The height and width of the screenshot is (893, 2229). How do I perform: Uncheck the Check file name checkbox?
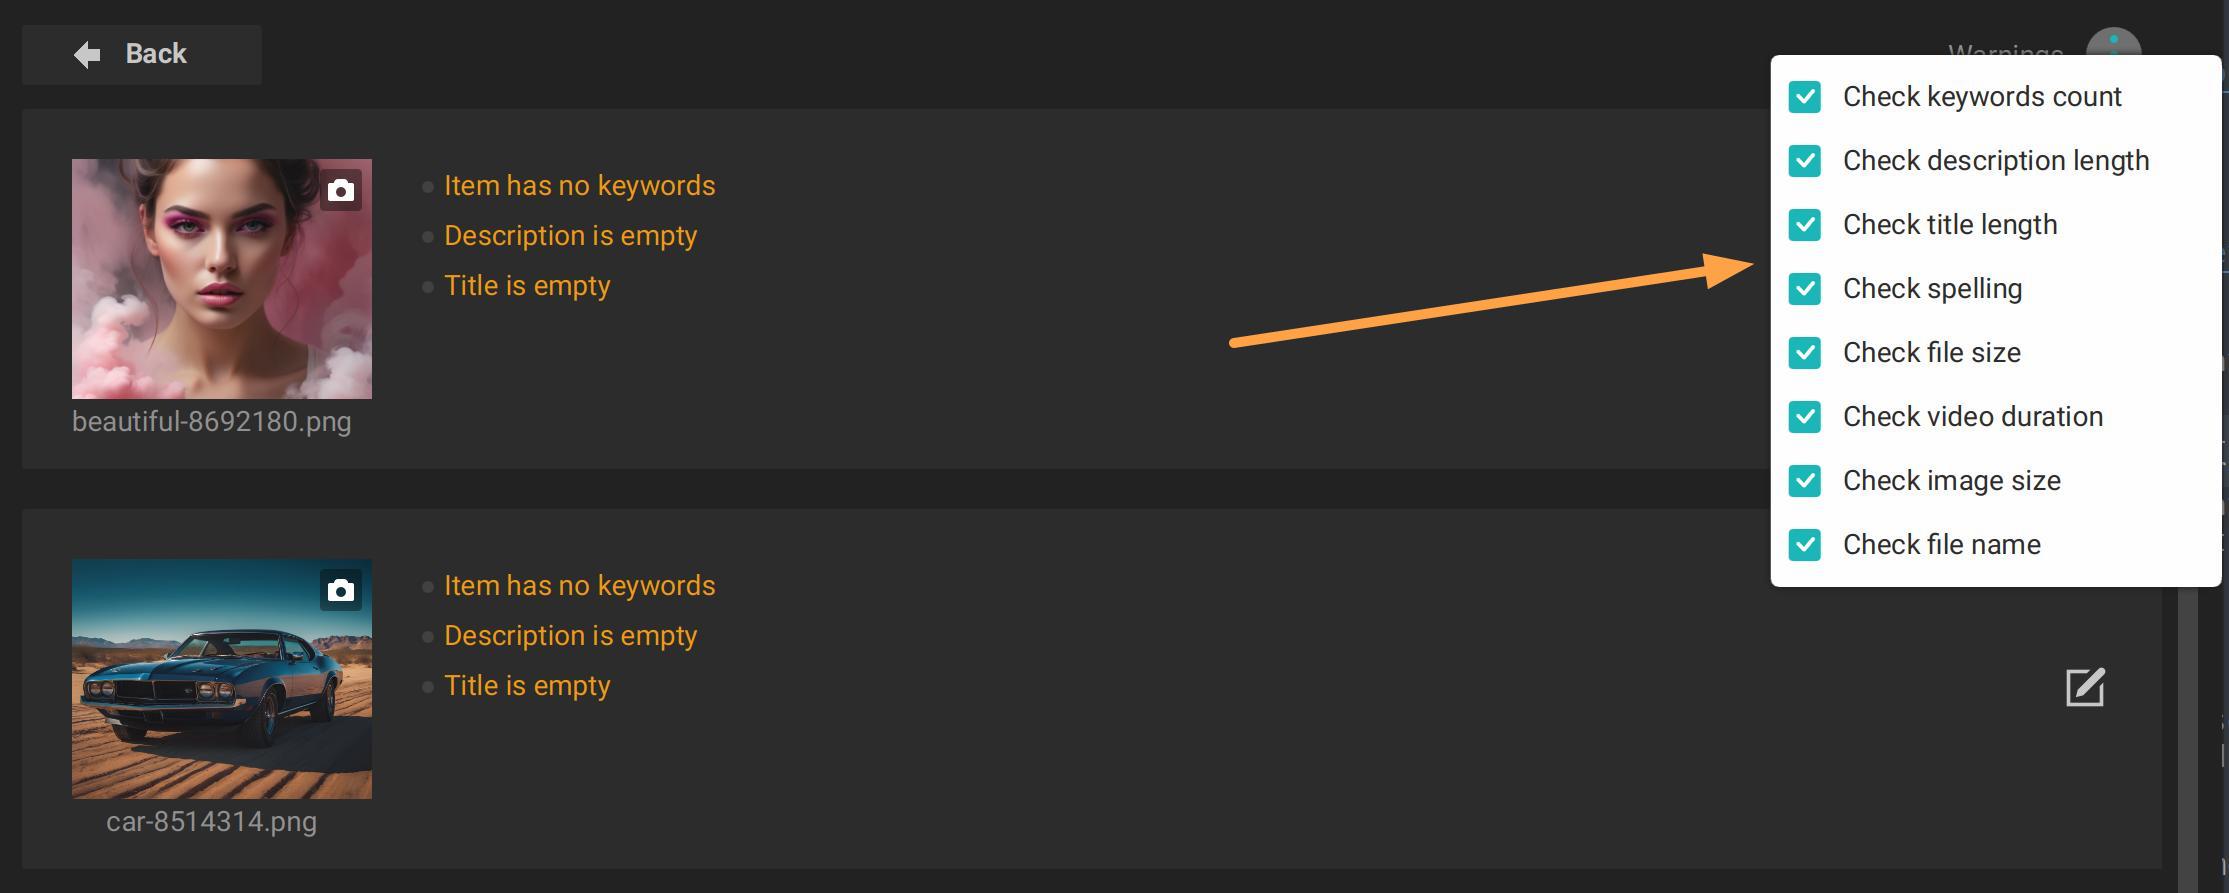pyautogui.click(x=1805, y=545)
